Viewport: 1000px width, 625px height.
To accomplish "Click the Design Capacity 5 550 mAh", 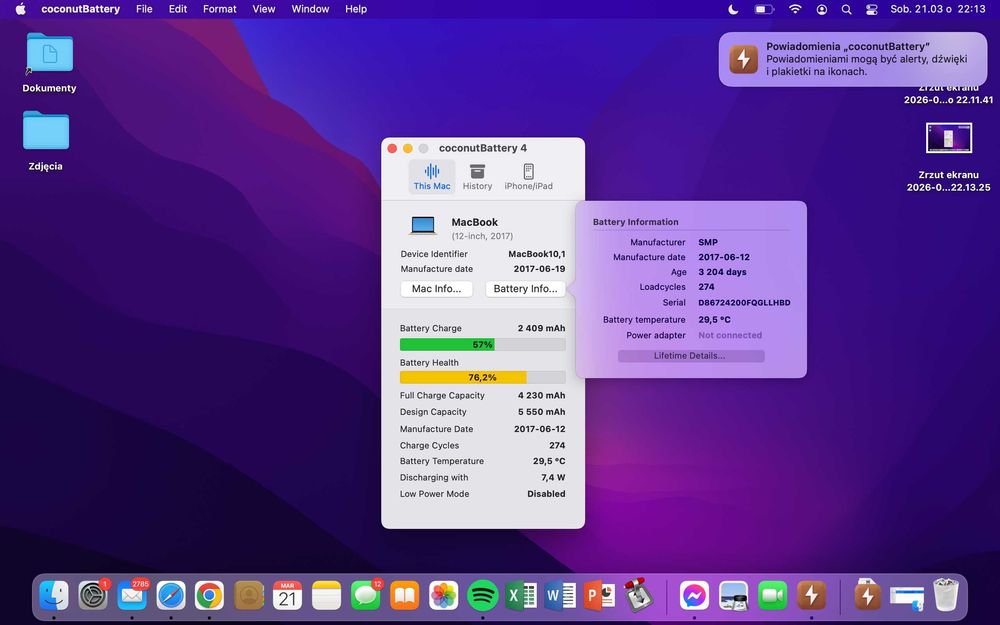I will pyautogui.click(x=541, y=412).
